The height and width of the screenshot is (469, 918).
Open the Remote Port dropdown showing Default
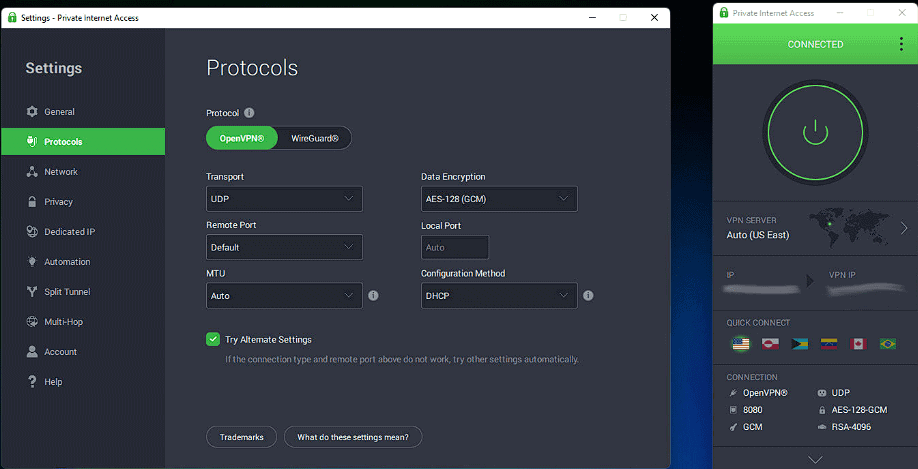[285, 247]
